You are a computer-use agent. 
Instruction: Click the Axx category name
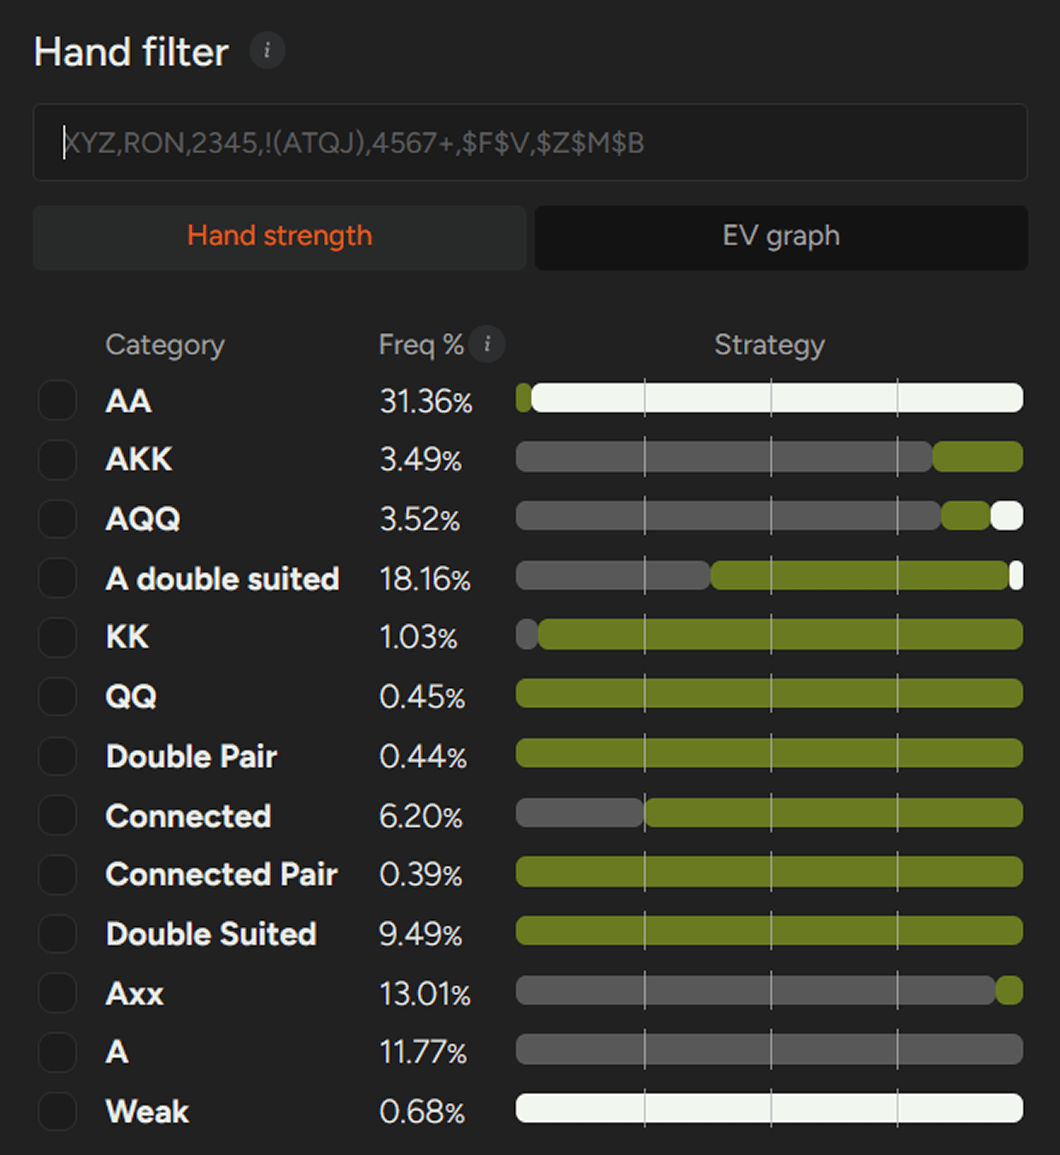click(x=135, y=993)
